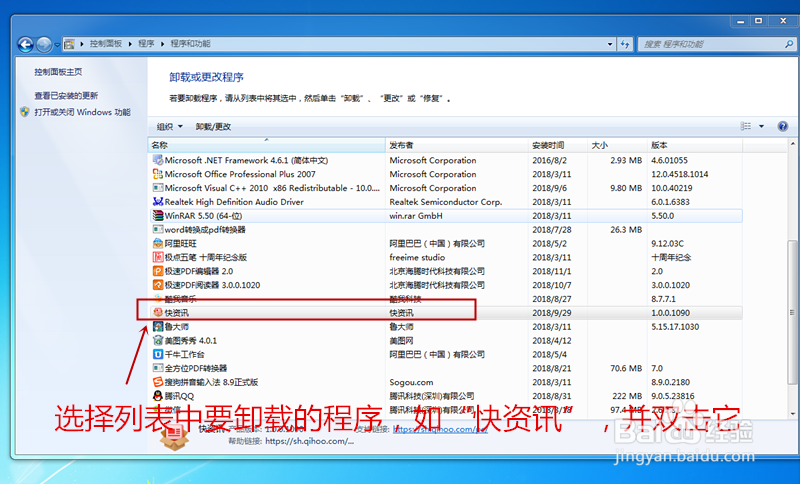Viewport: 800px width, 484px height.
Task: Select the 鲁大师 icon
Action: click(x=158, y=326)
